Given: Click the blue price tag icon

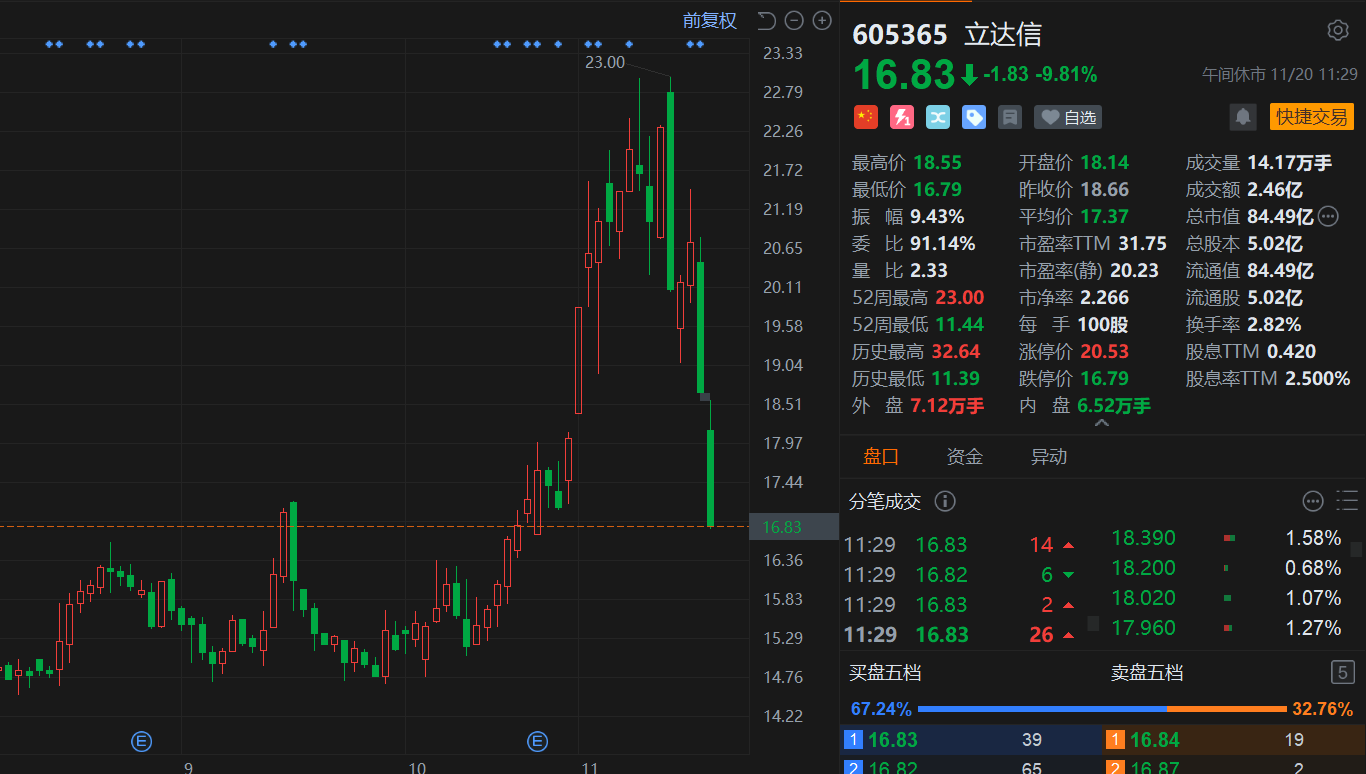Looking at the screenshot, I should point(974,117).
